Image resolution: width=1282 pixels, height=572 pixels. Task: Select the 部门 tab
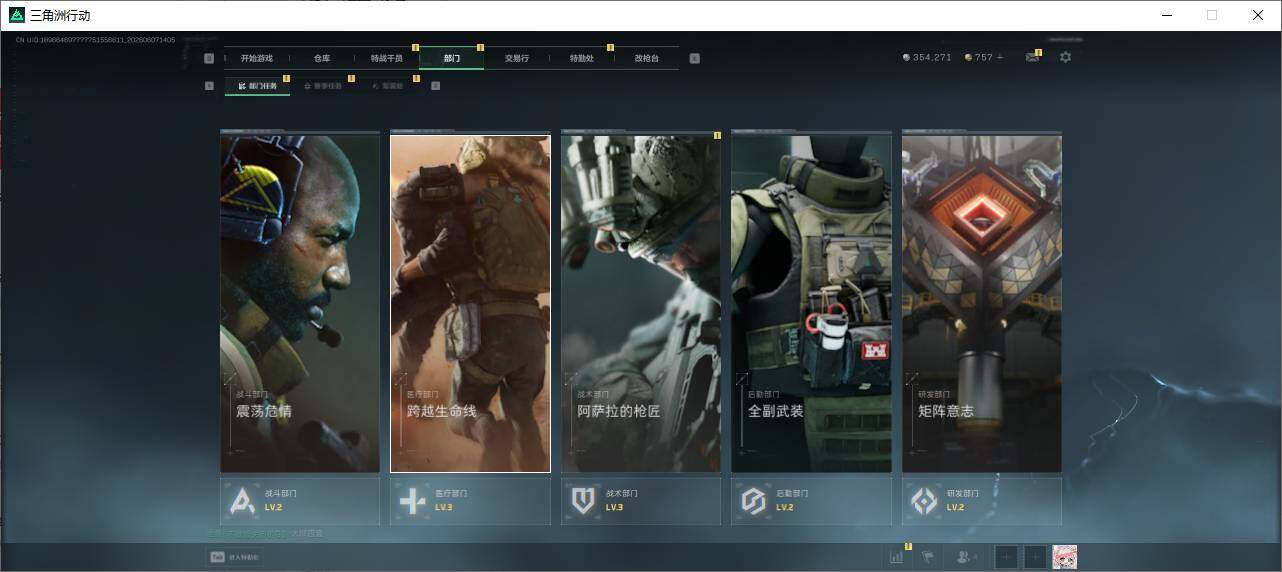point(452,58)
